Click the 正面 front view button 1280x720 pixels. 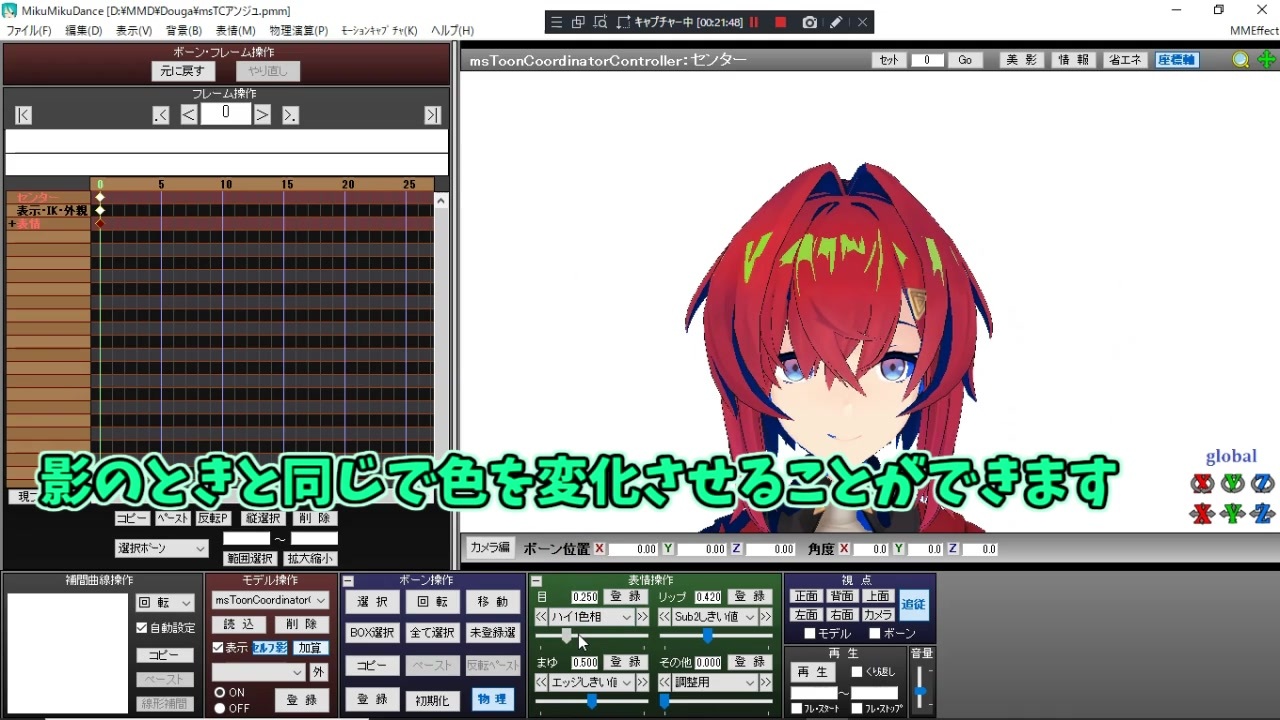(x=806, y=596)
